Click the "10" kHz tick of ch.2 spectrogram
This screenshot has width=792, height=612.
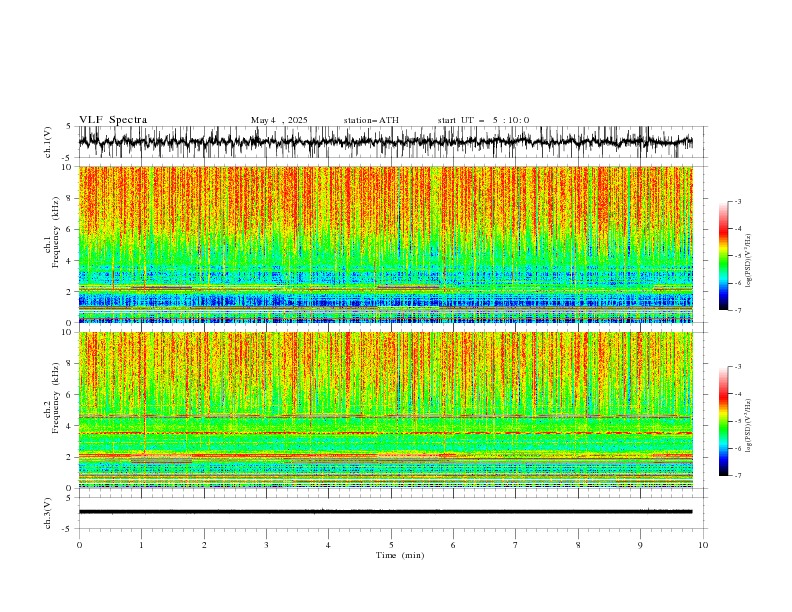[x=67, y=332]
